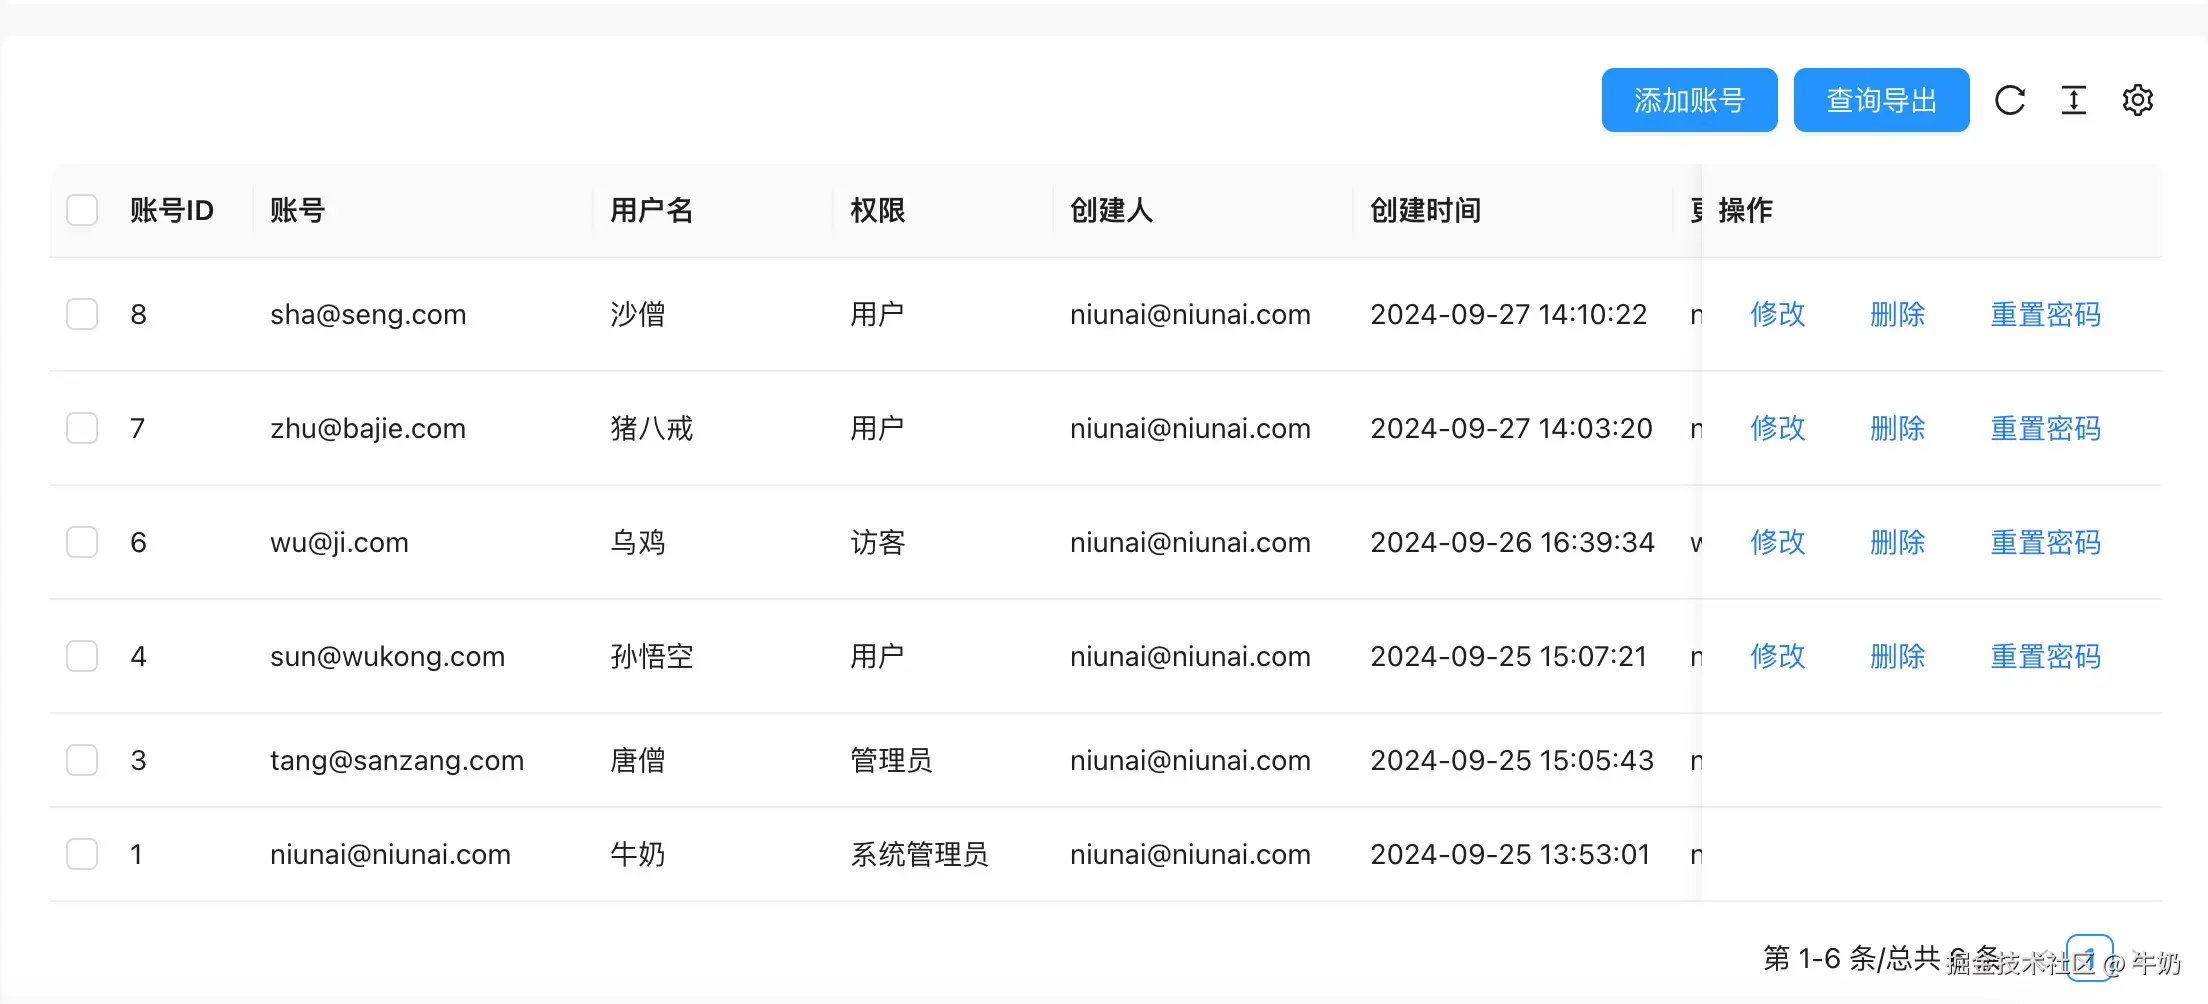The width and height of the screenshot is (2208, 1004).
Task: Toggle the select-all checkbox in table header
Action: 82,210
